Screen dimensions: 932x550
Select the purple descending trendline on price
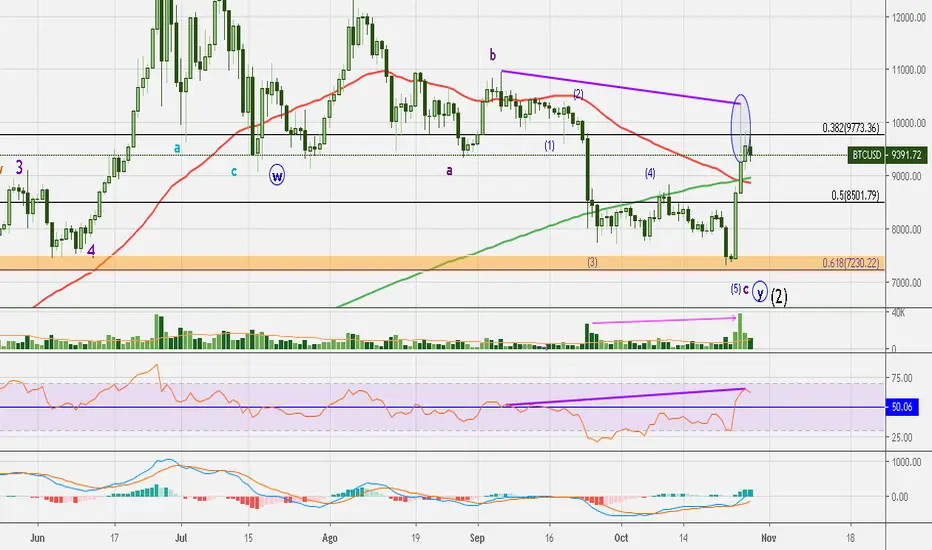tap(621, 87)
